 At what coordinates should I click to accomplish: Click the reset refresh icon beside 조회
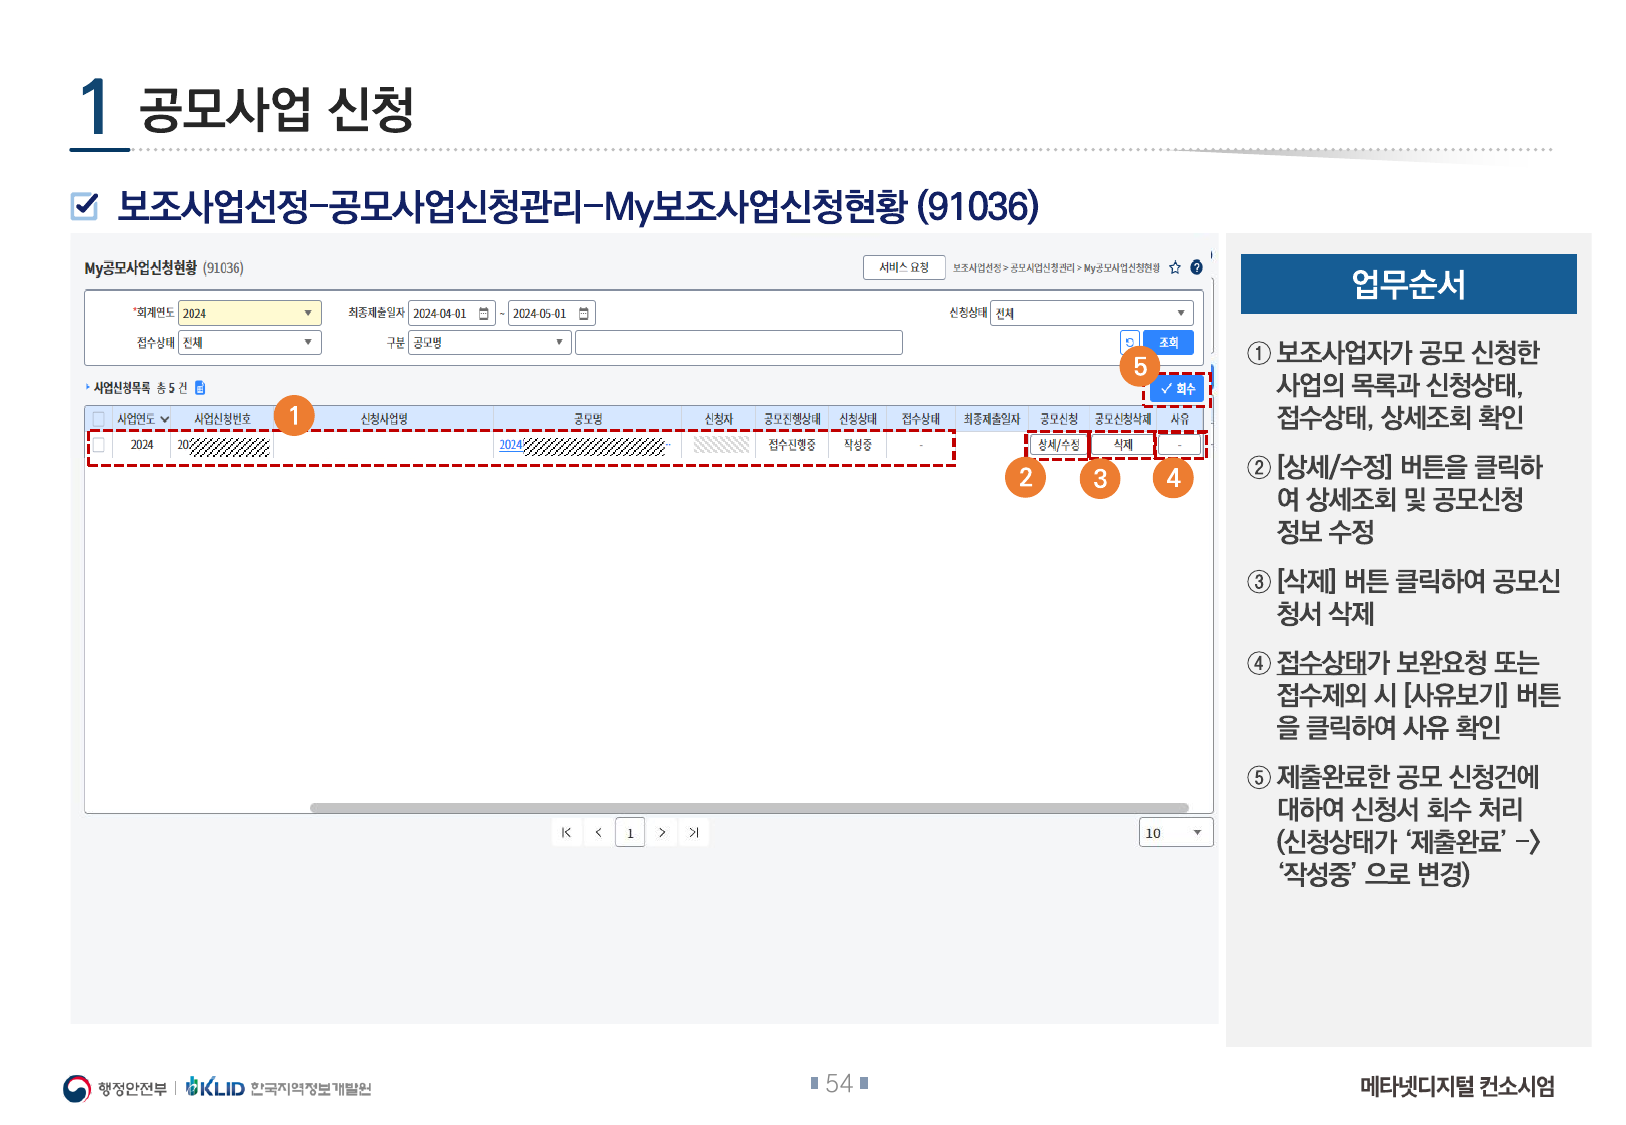click(x=1130, y=342)
